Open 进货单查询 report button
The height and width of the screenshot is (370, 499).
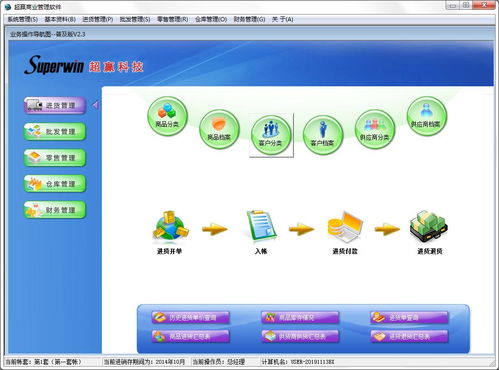click(409, 317)
